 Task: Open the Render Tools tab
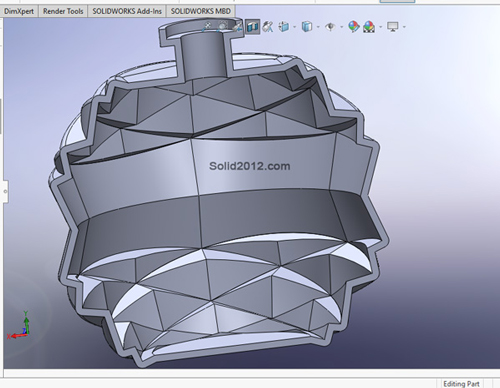tap(63, 11)
